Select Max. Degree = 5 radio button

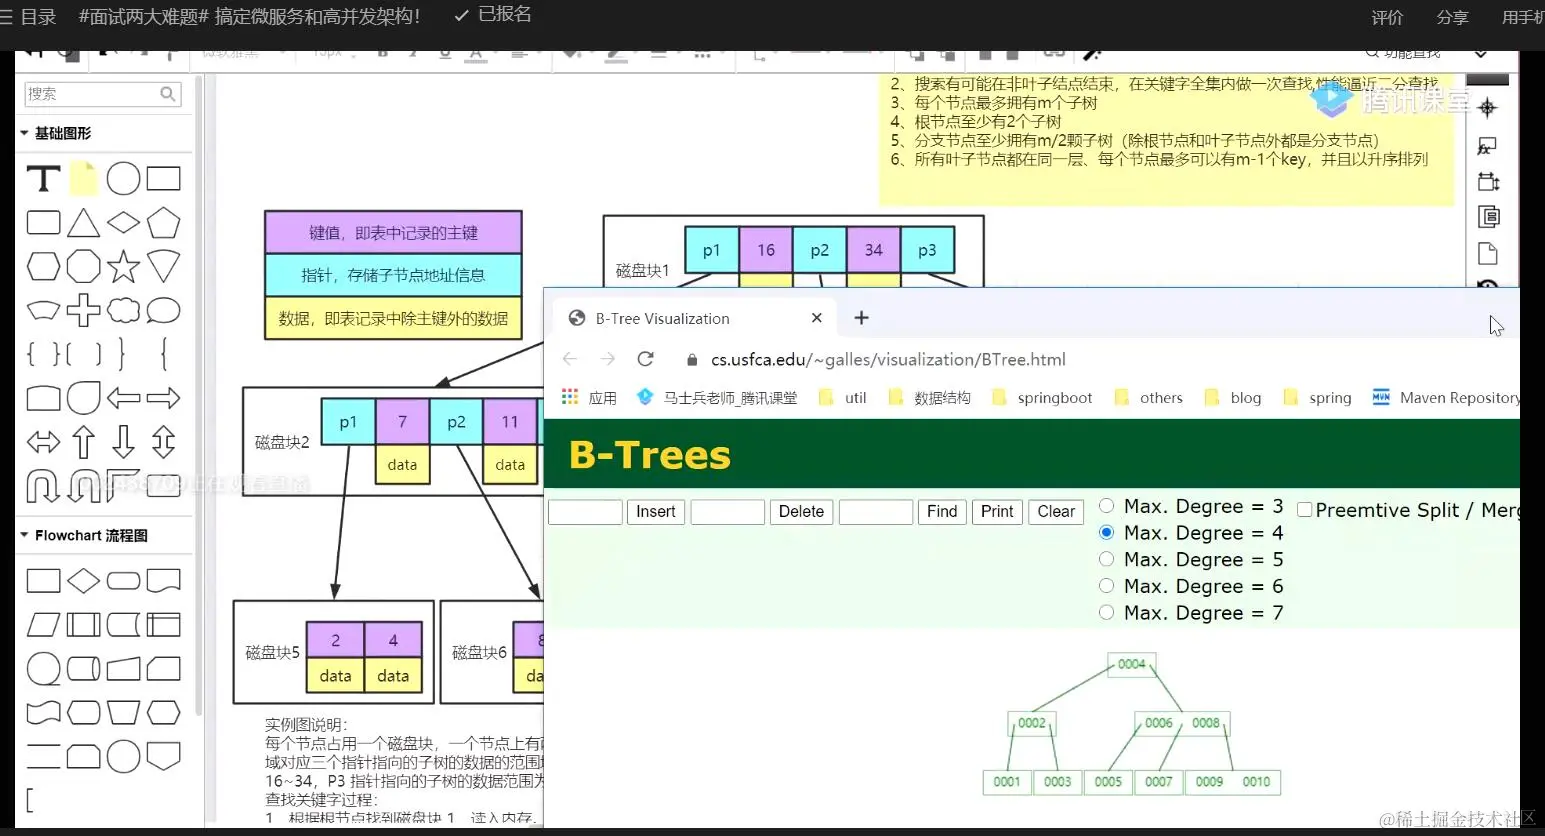(x=1106, y=559)
